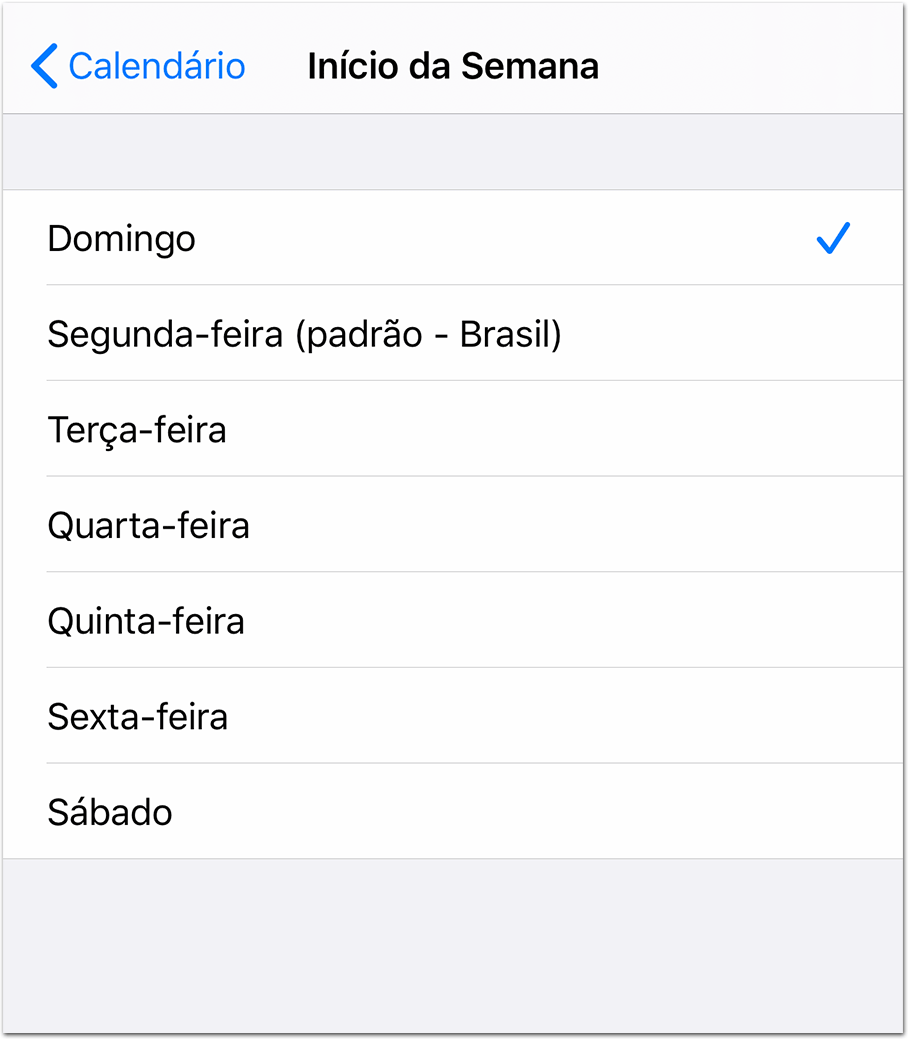Choose Sexta-feira as first weekday

tap(454, 715)
